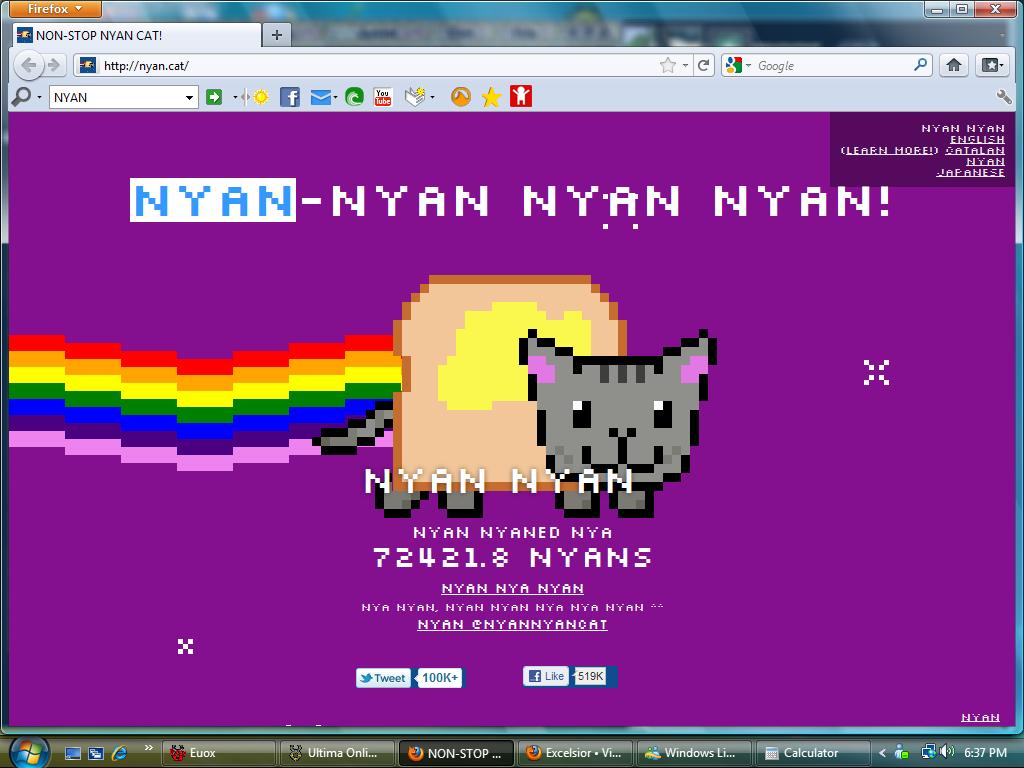Click the ENGLISH language link
Viewport: 1024px width, 768px height.
[x=977, y=139]
